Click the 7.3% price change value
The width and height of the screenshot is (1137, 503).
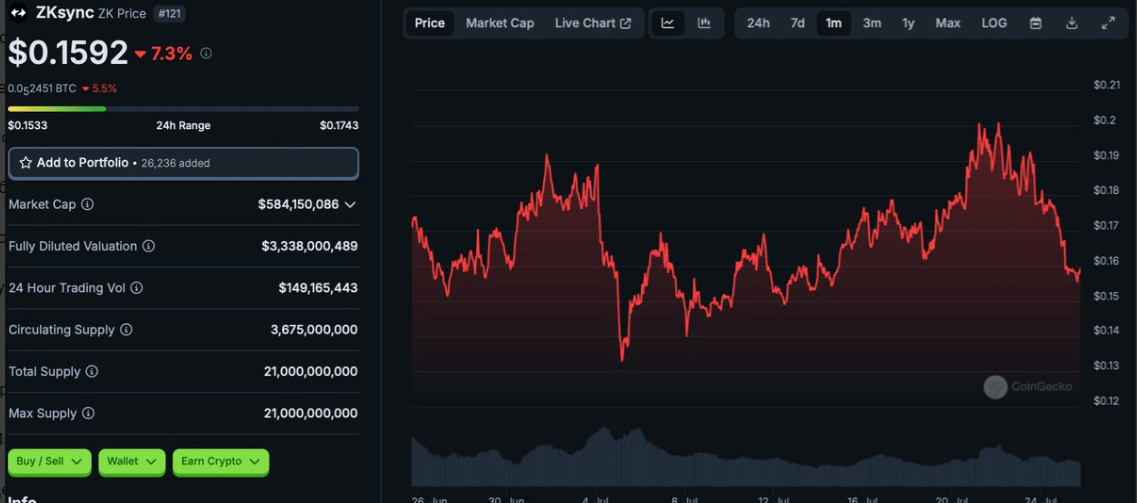coord(171,54)
